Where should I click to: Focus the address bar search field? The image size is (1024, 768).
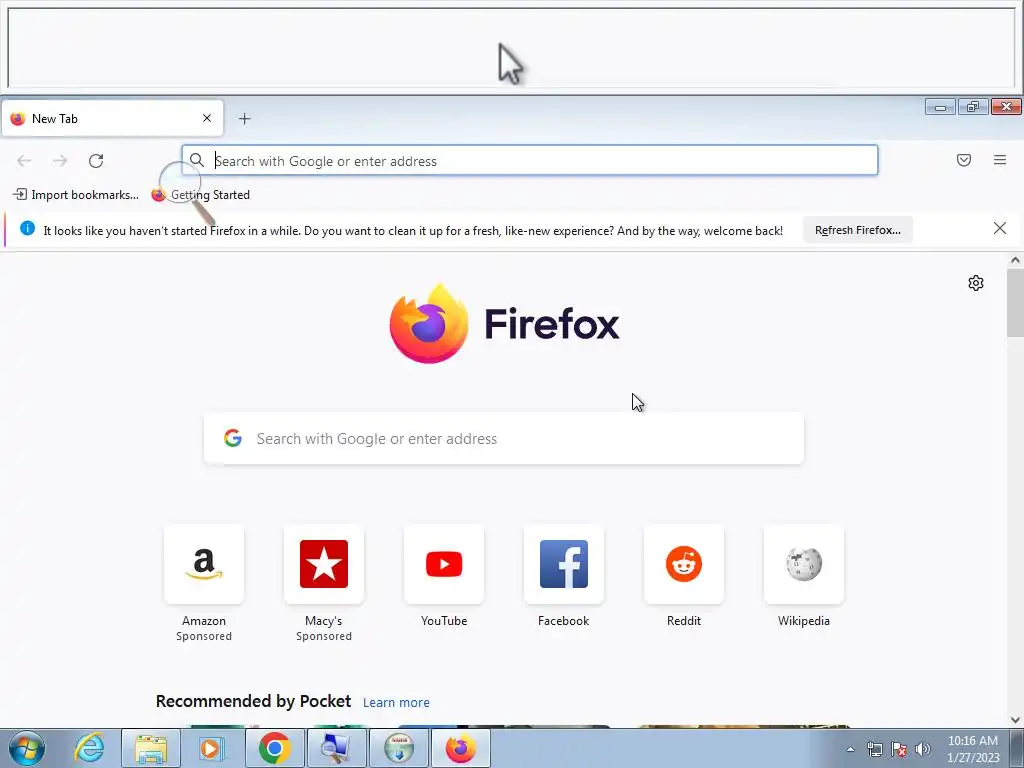coord(530,161)
